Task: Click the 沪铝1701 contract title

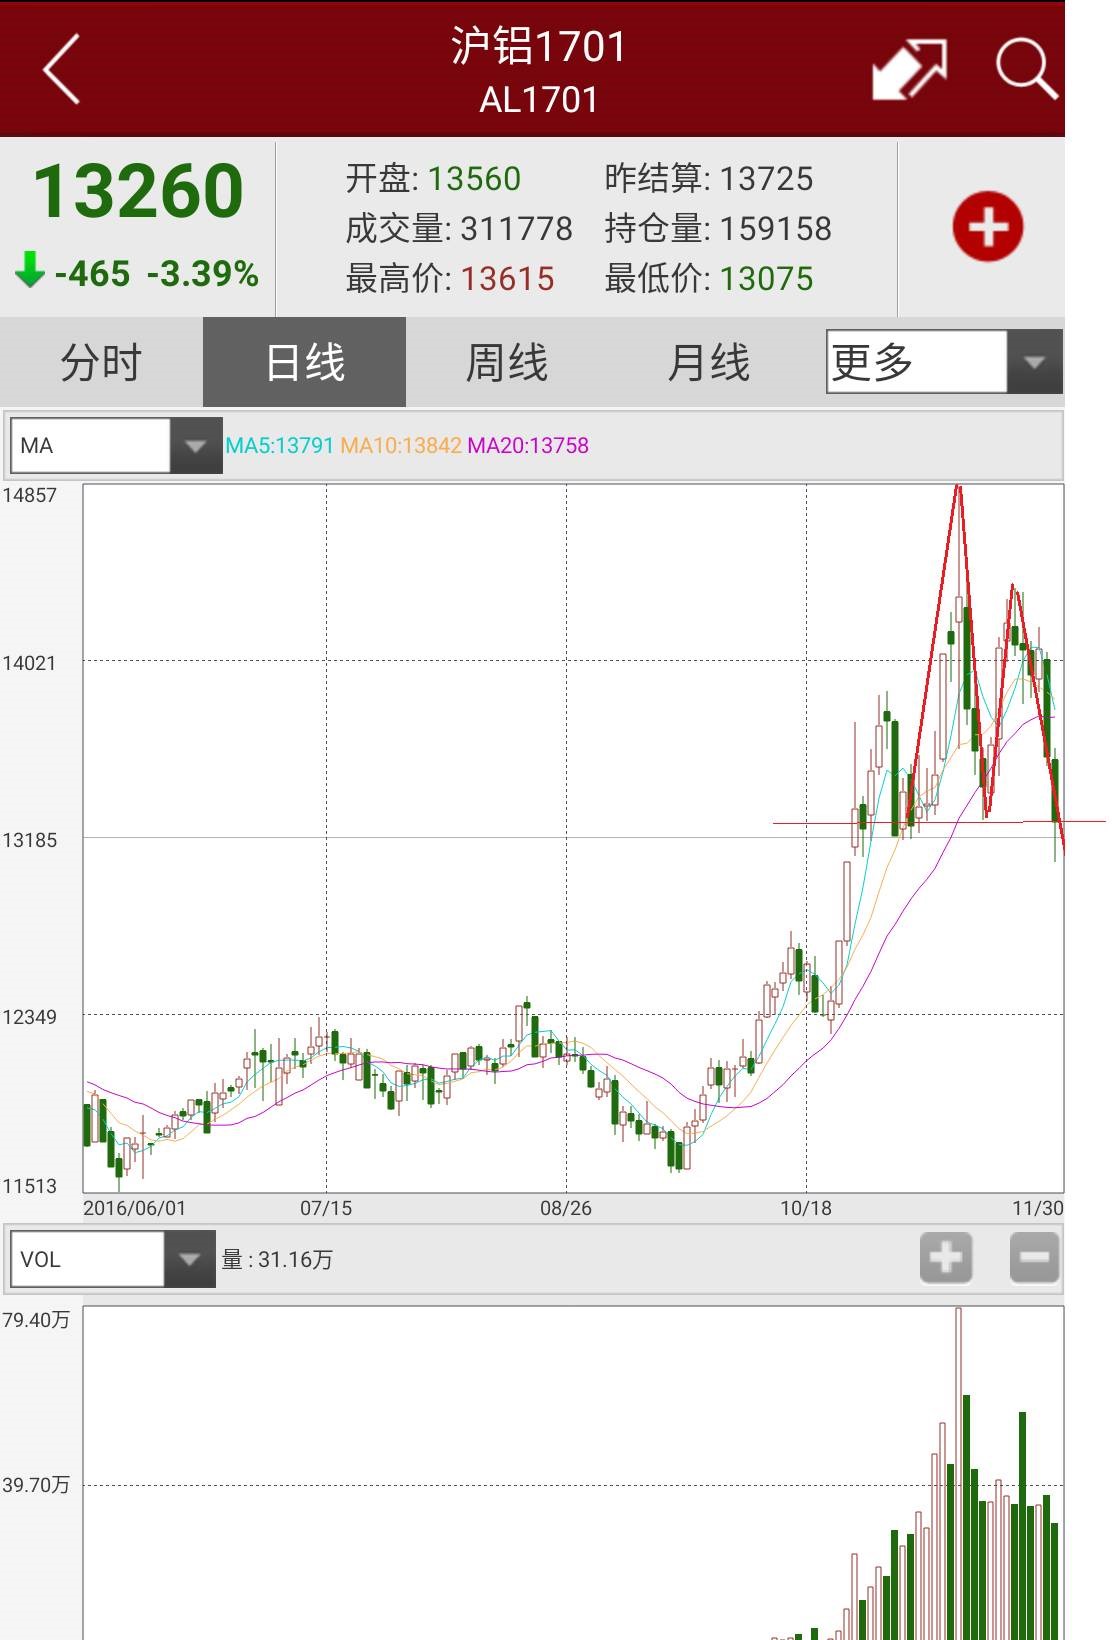Action: pyautogui.click(x=538, y=46)
